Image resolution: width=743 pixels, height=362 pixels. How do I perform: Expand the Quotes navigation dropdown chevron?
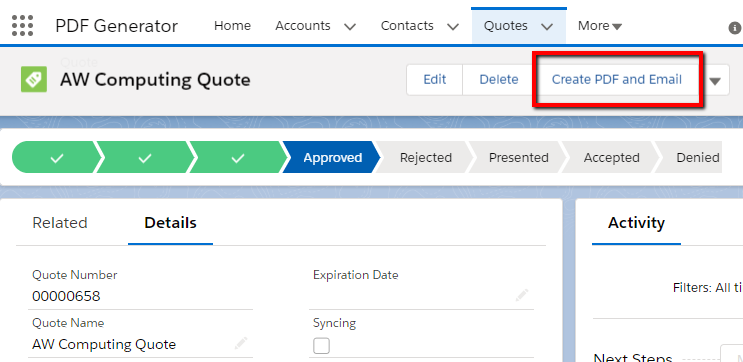pyautogui.click(x=547, y=27)
